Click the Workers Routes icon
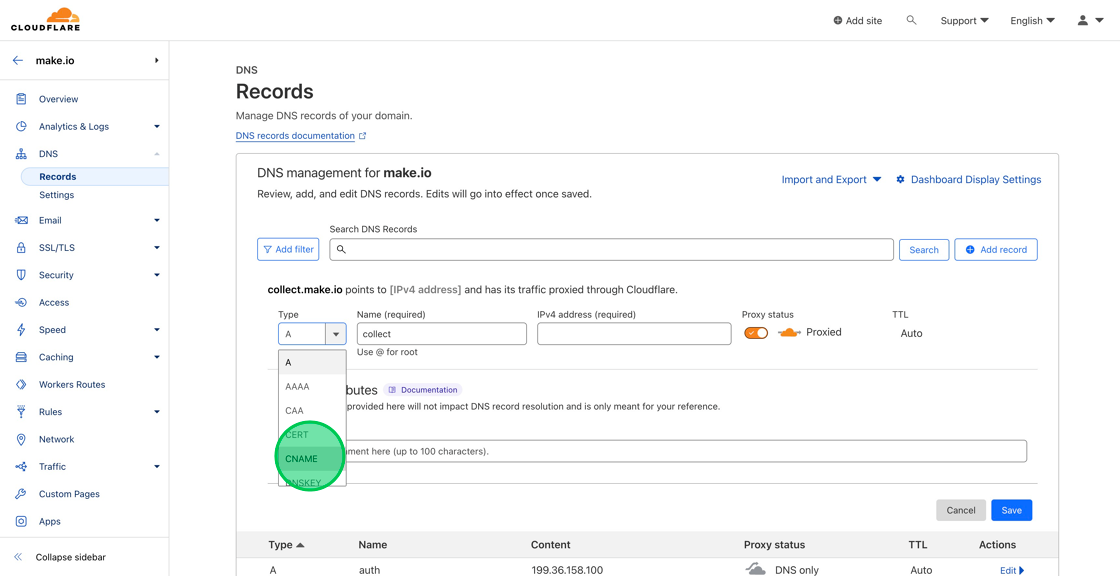The height and width of the screenshot is (576, 1120). pyautogui.click(x=22, y=384)
